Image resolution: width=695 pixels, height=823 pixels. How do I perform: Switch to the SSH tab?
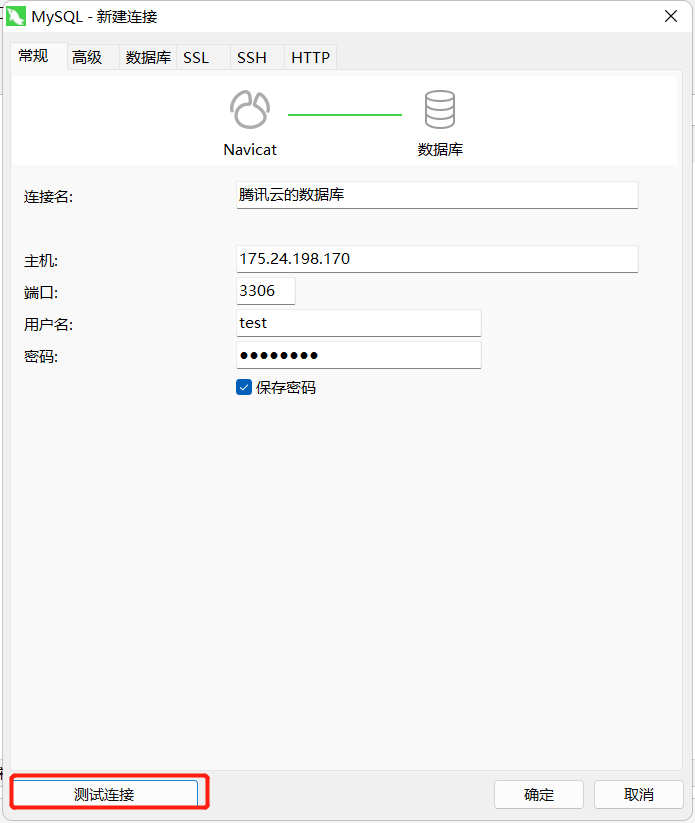click(257, 57)
